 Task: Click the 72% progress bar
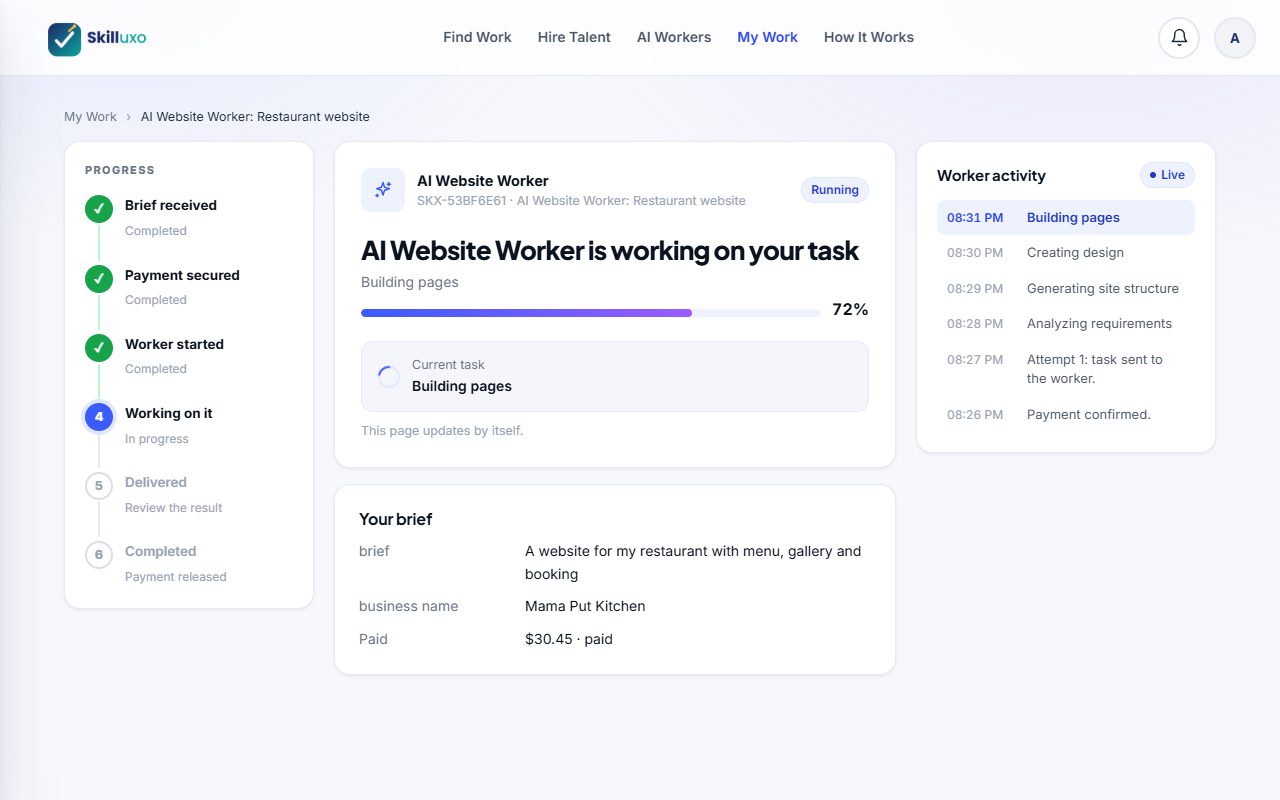point(590,313)
